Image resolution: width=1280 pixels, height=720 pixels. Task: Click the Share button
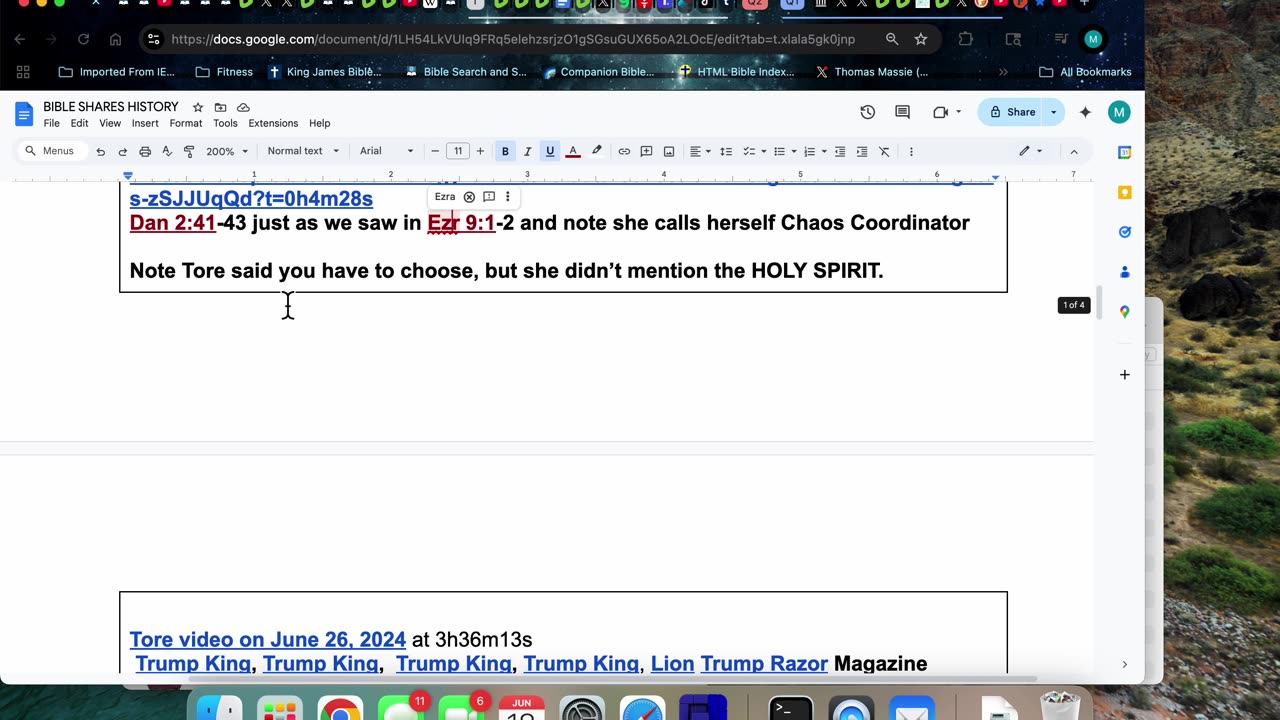click(x=1012, y=112)
